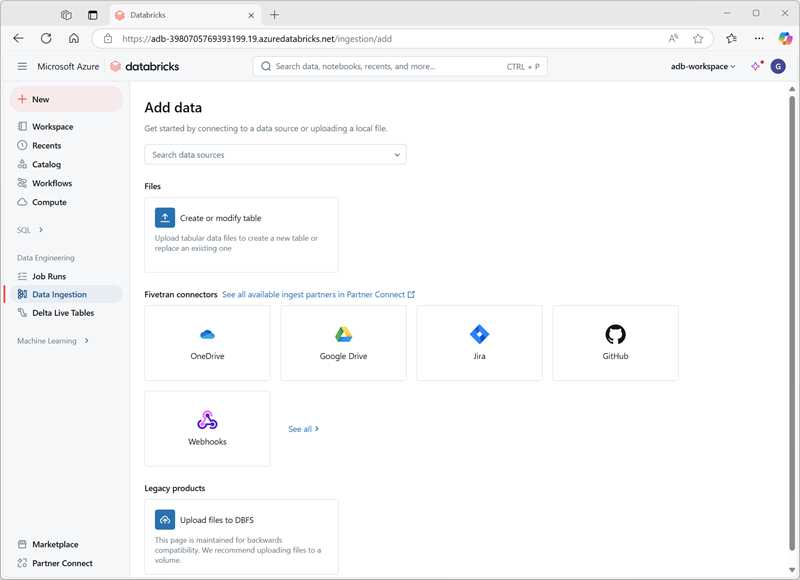Click the Data Ingestion sidebar icon
This screenshot has width=800, height=580.
click(x=22, y=294)
